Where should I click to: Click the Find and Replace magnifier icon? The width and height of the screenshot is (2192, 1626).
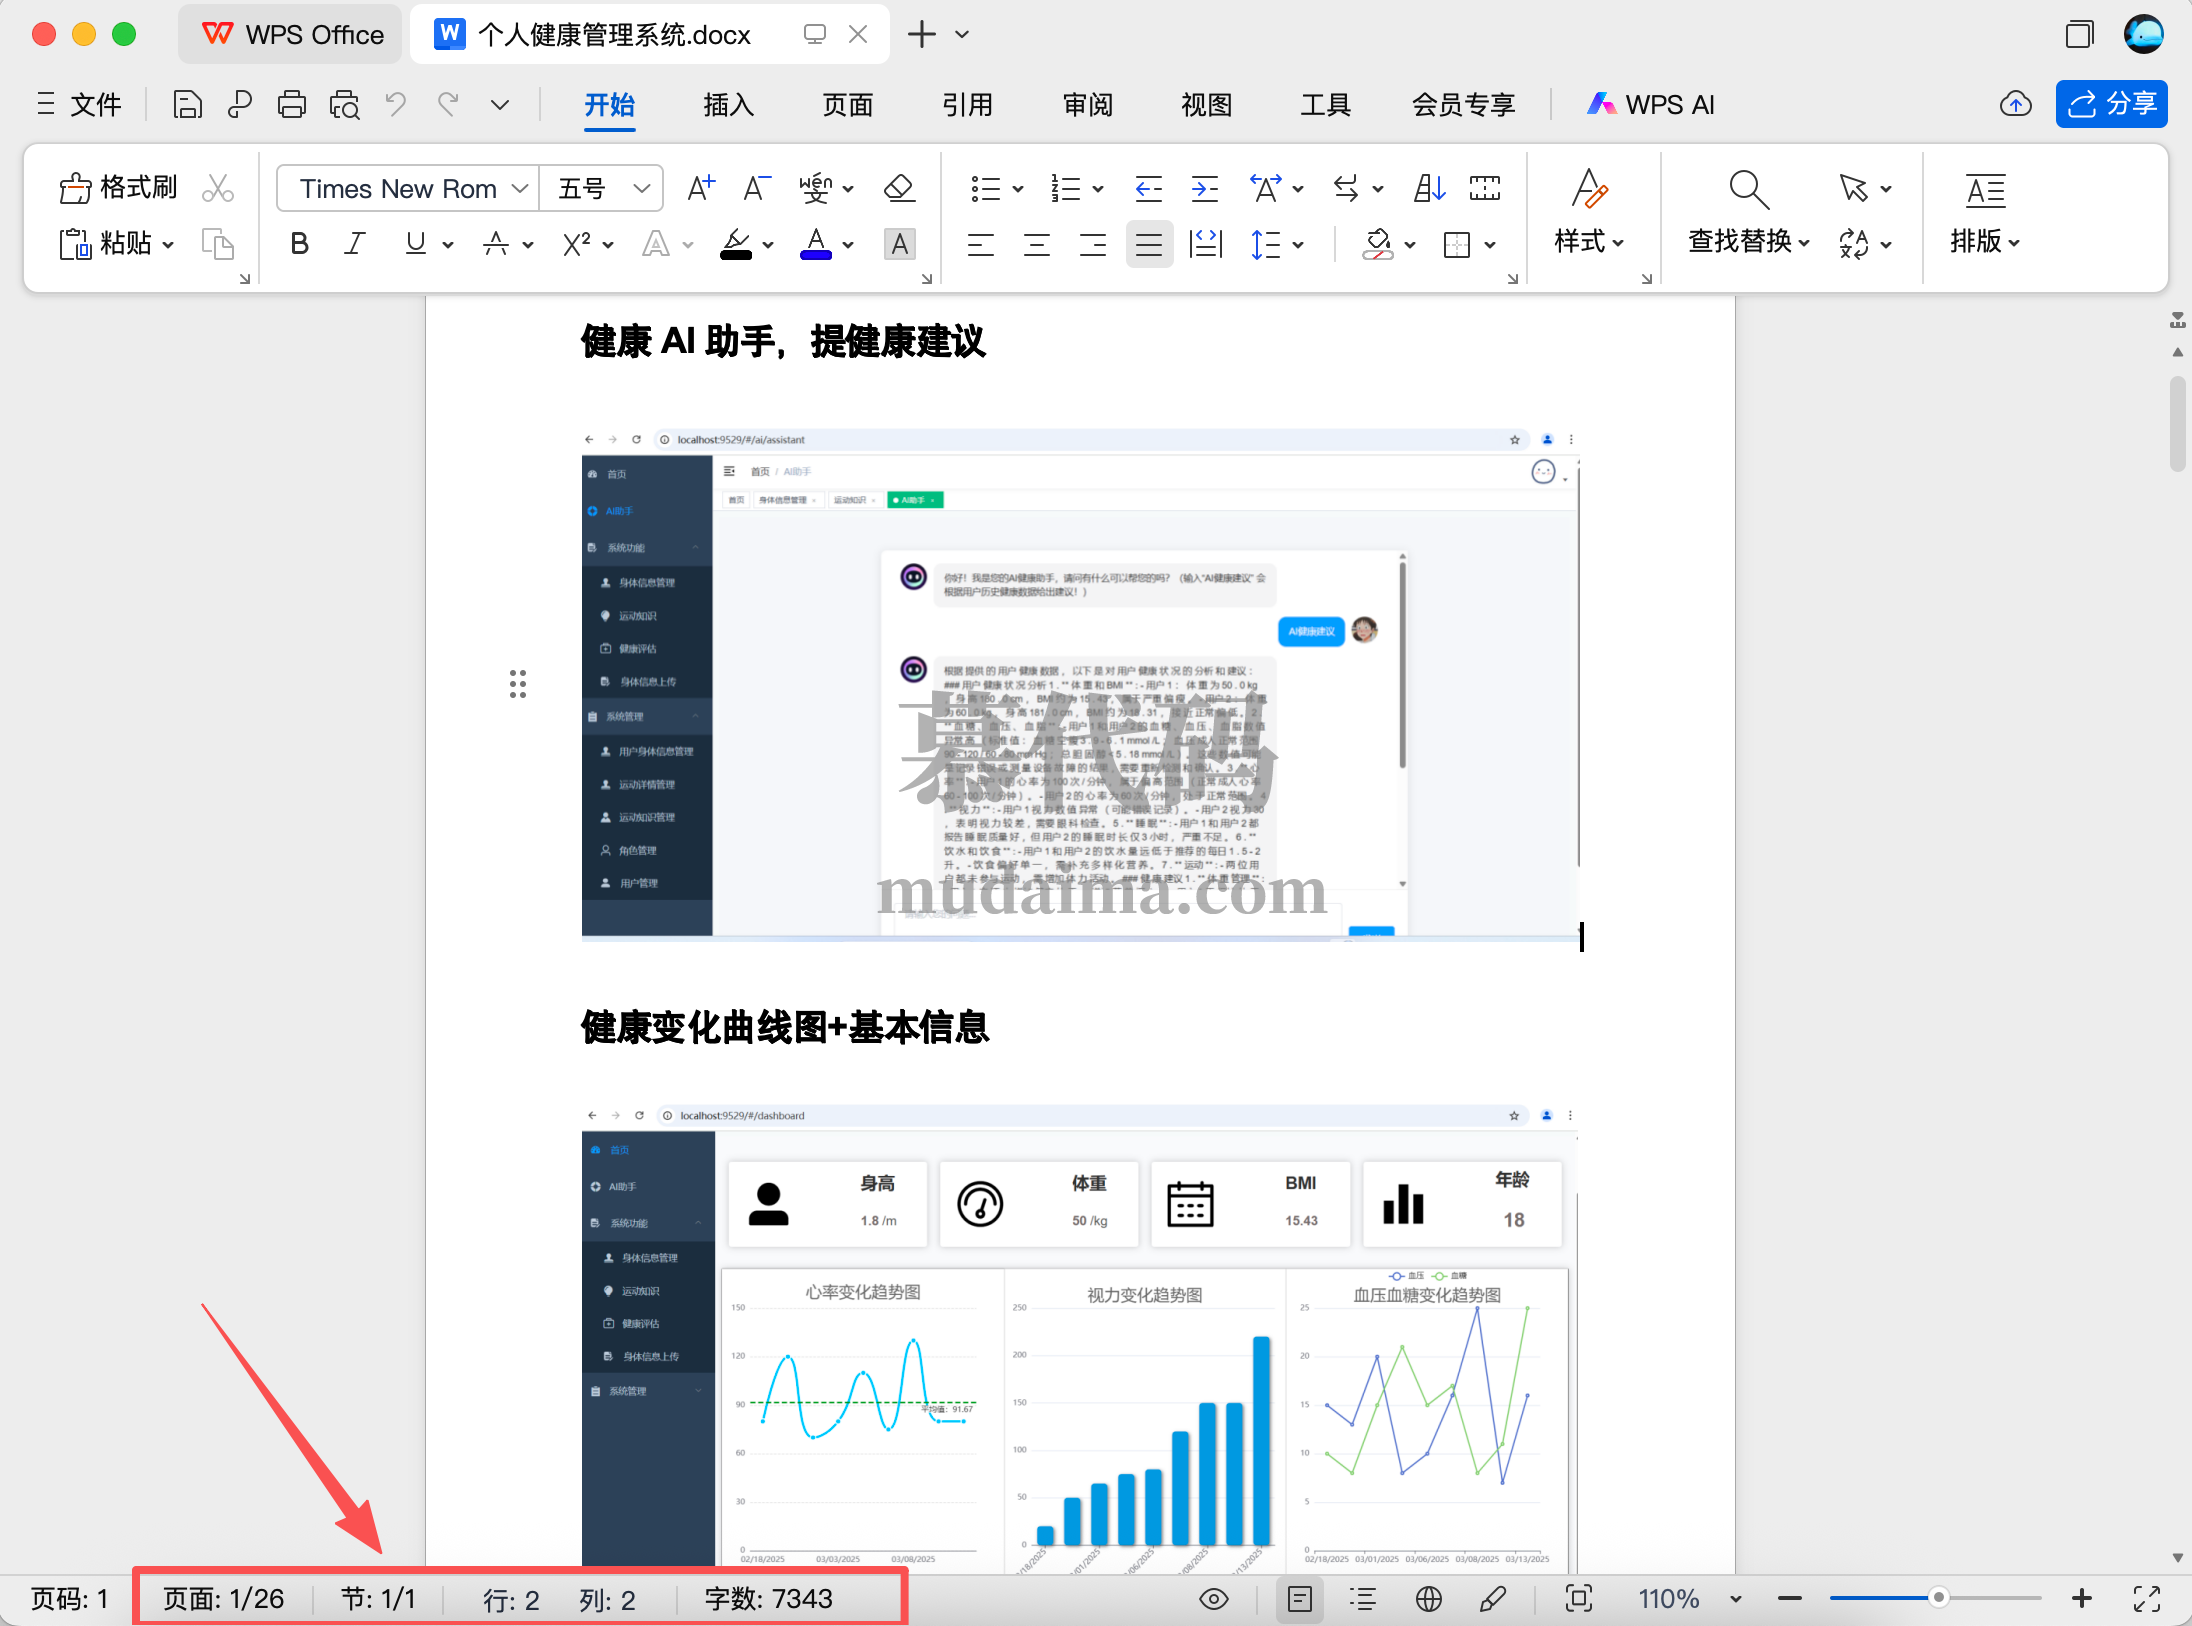[1749, 189]
